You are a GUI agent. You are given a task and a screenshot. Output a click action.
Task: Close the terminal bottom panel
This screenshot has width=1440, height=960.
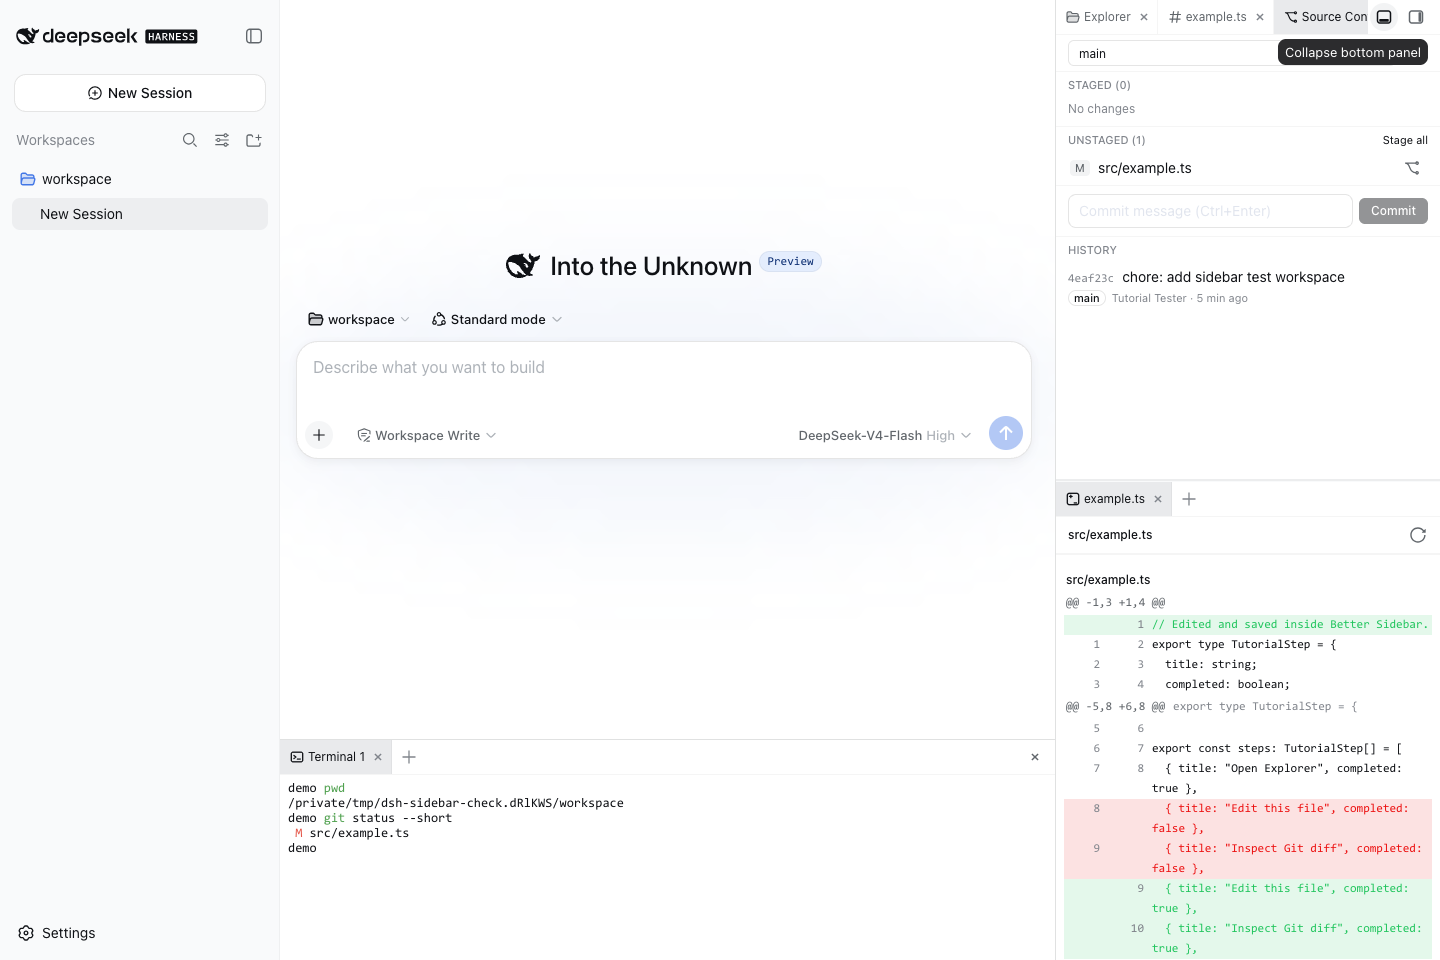1035,757
